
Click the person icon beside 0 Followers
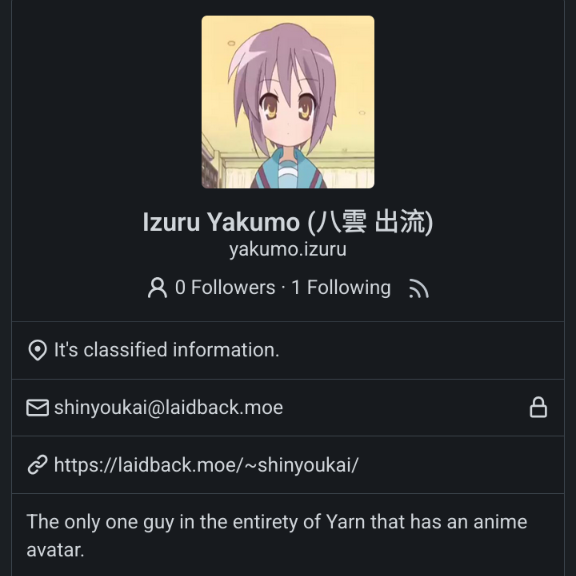157,288
